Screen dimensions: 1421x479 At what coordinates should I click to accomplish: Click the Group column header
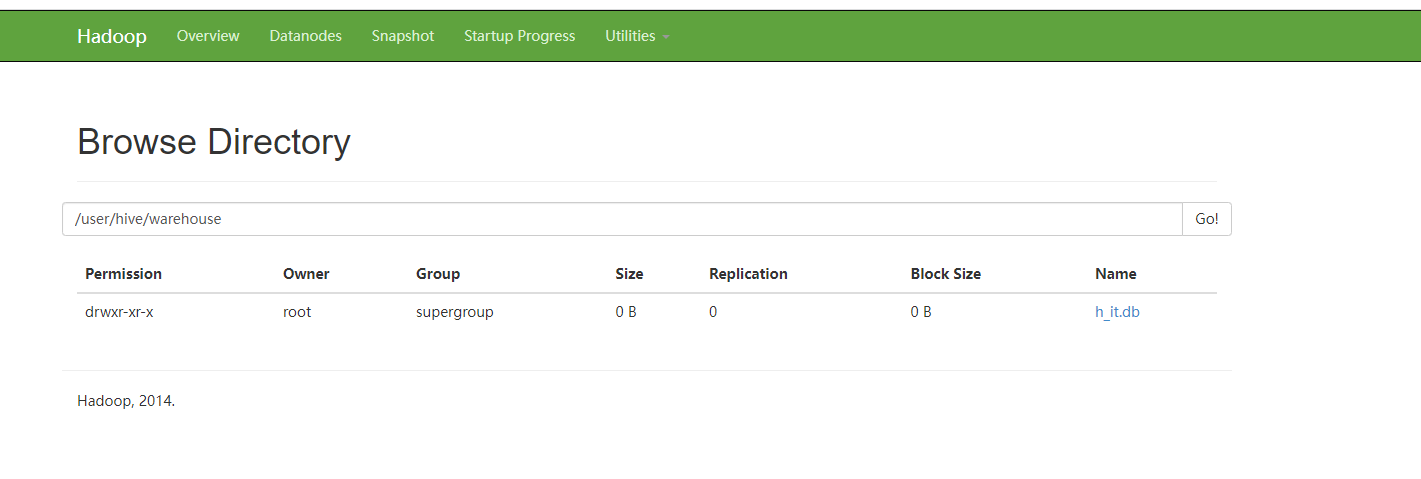(x=438, y=274)
